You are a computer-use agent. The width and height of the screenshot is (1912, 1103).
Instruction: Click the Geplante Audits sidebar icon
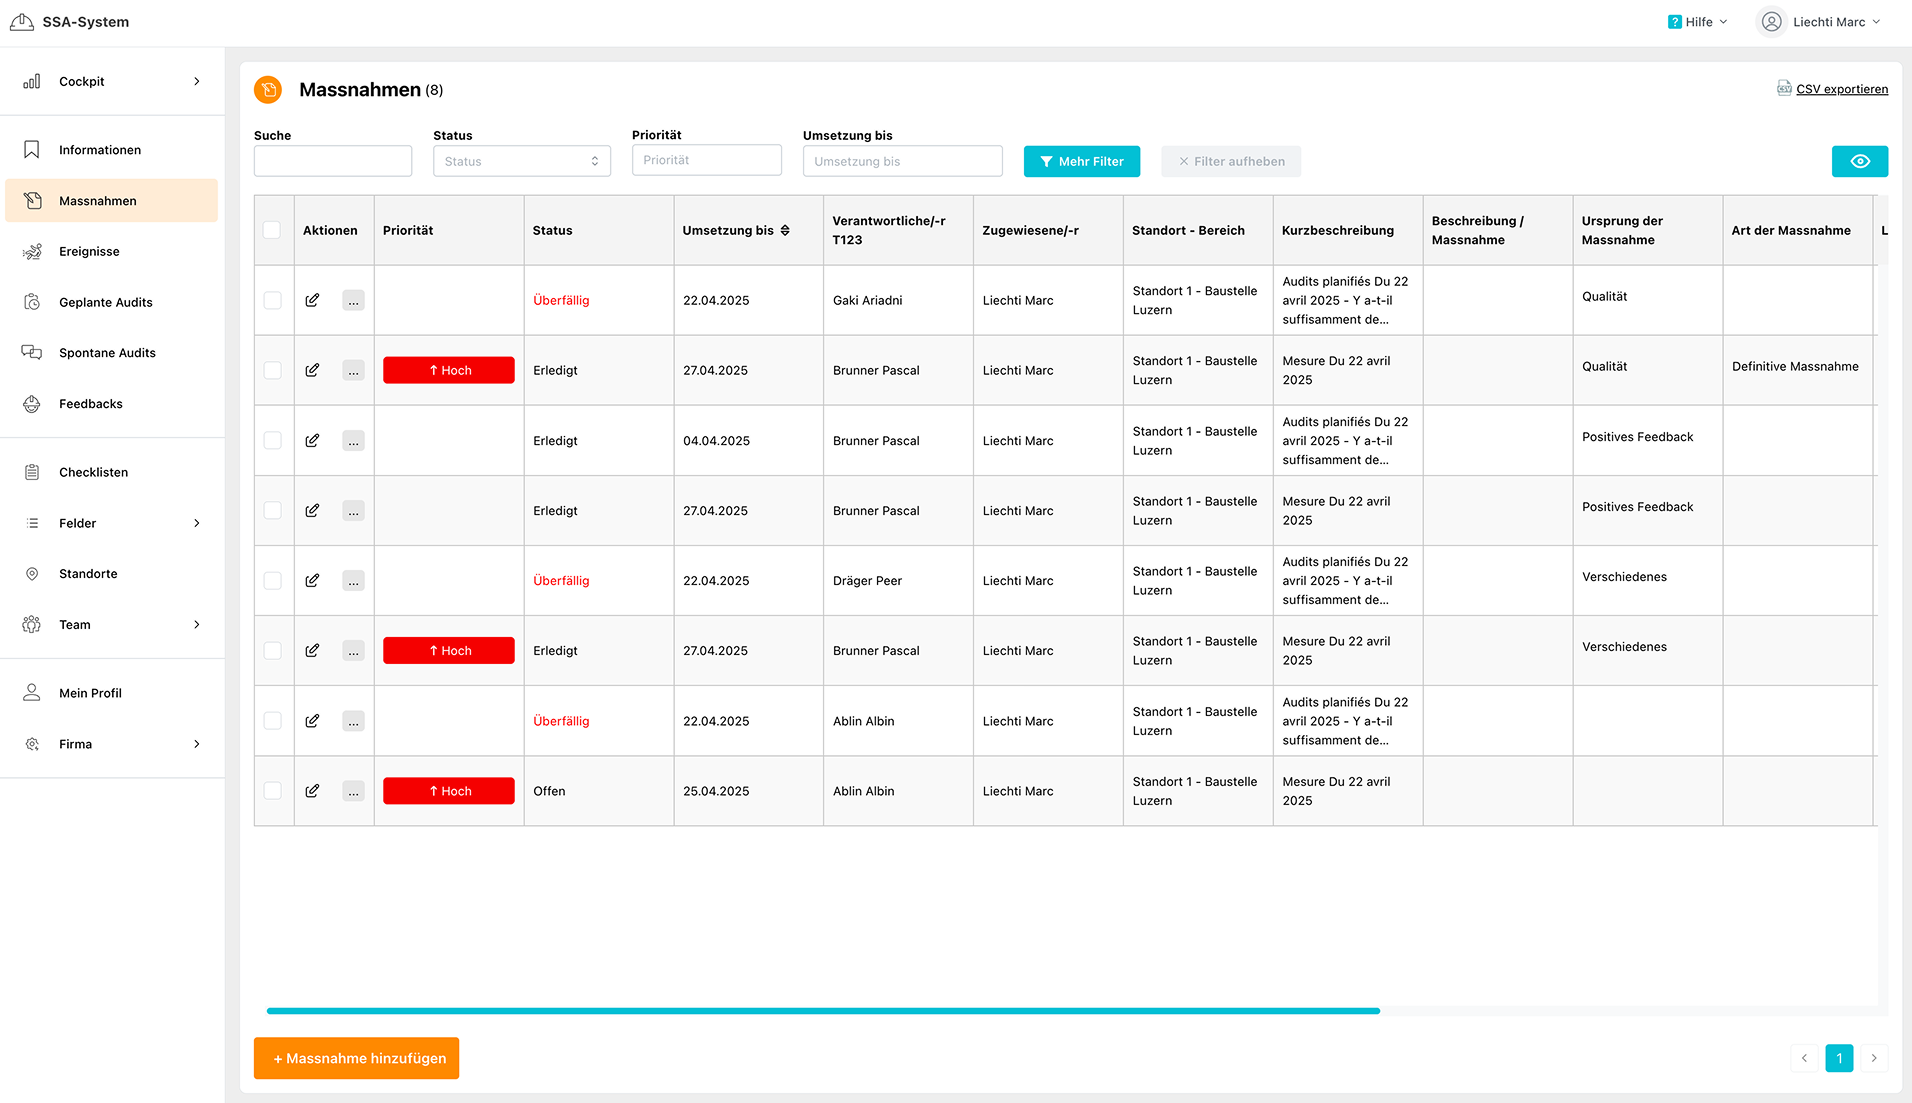click(32, 302)
